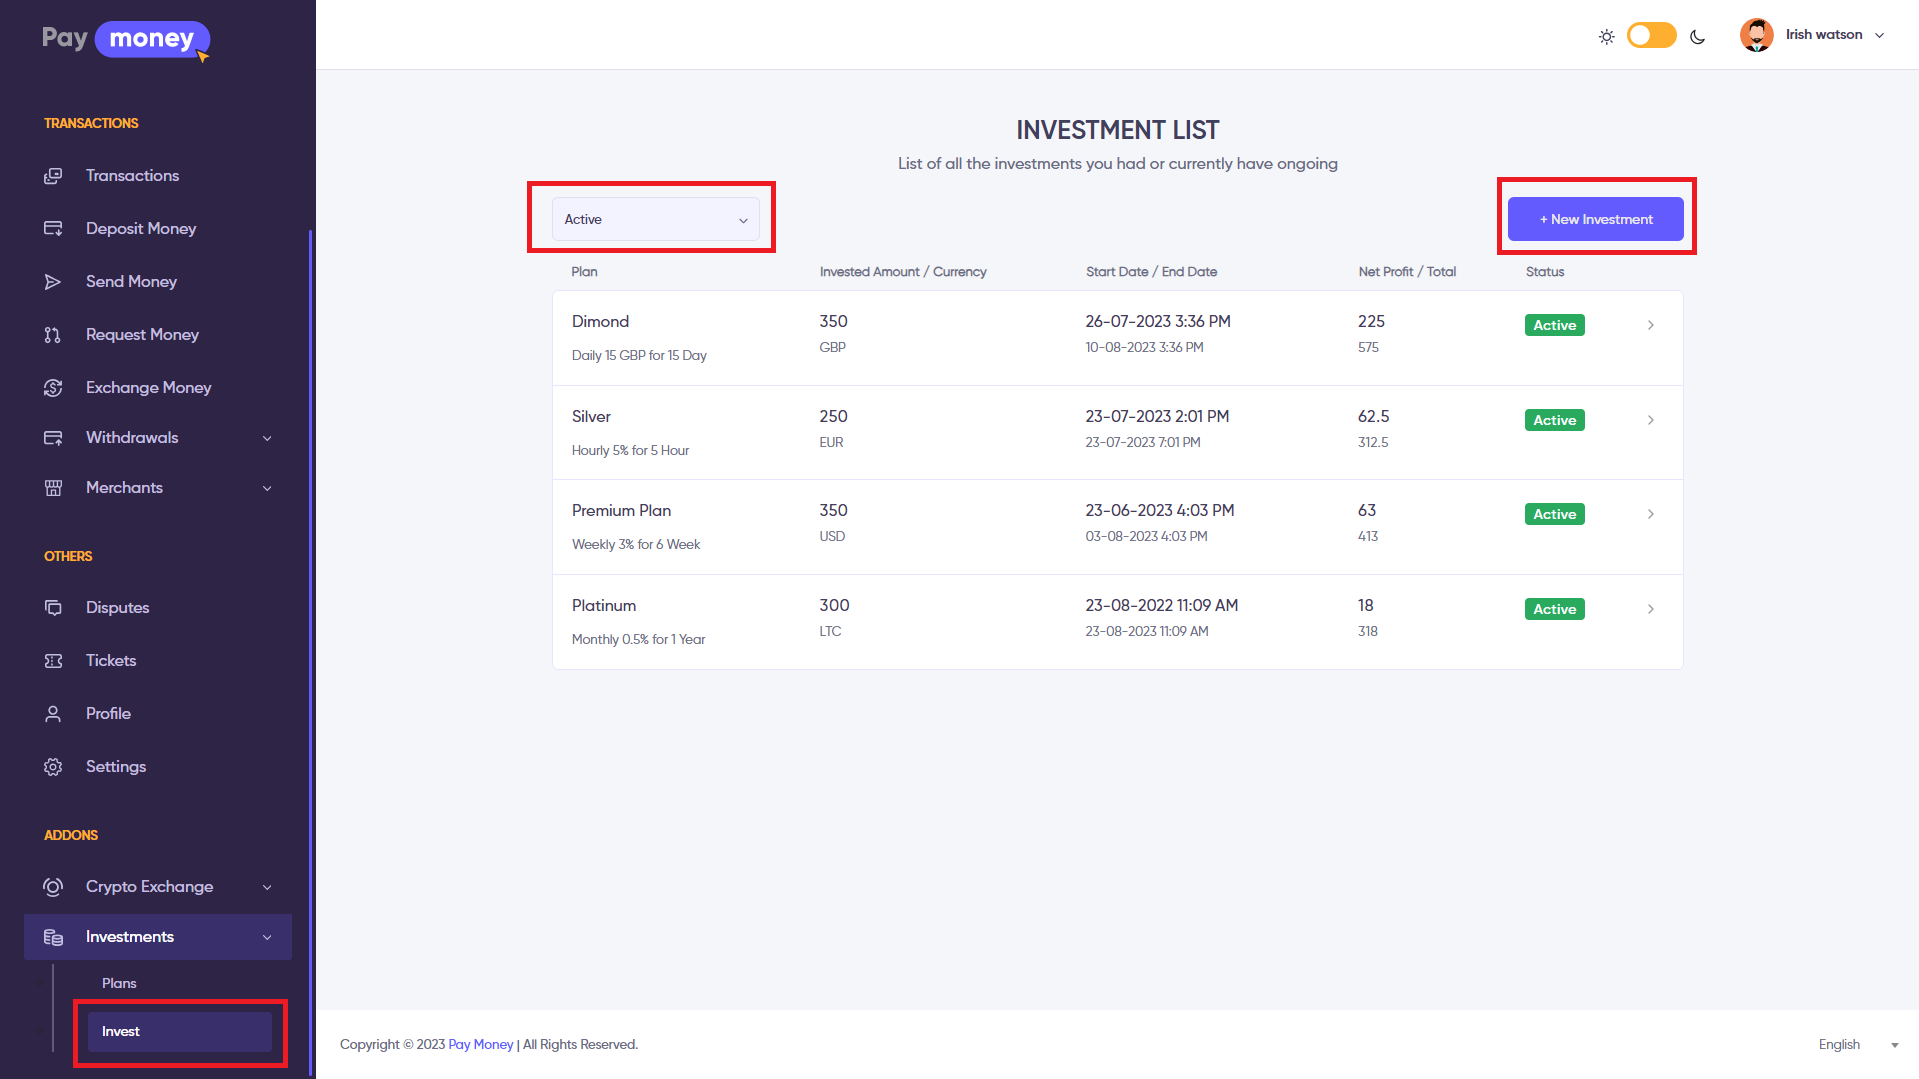1919x1079 pixels.
Task: Click the Request Money icon
Action: (53, 335)
